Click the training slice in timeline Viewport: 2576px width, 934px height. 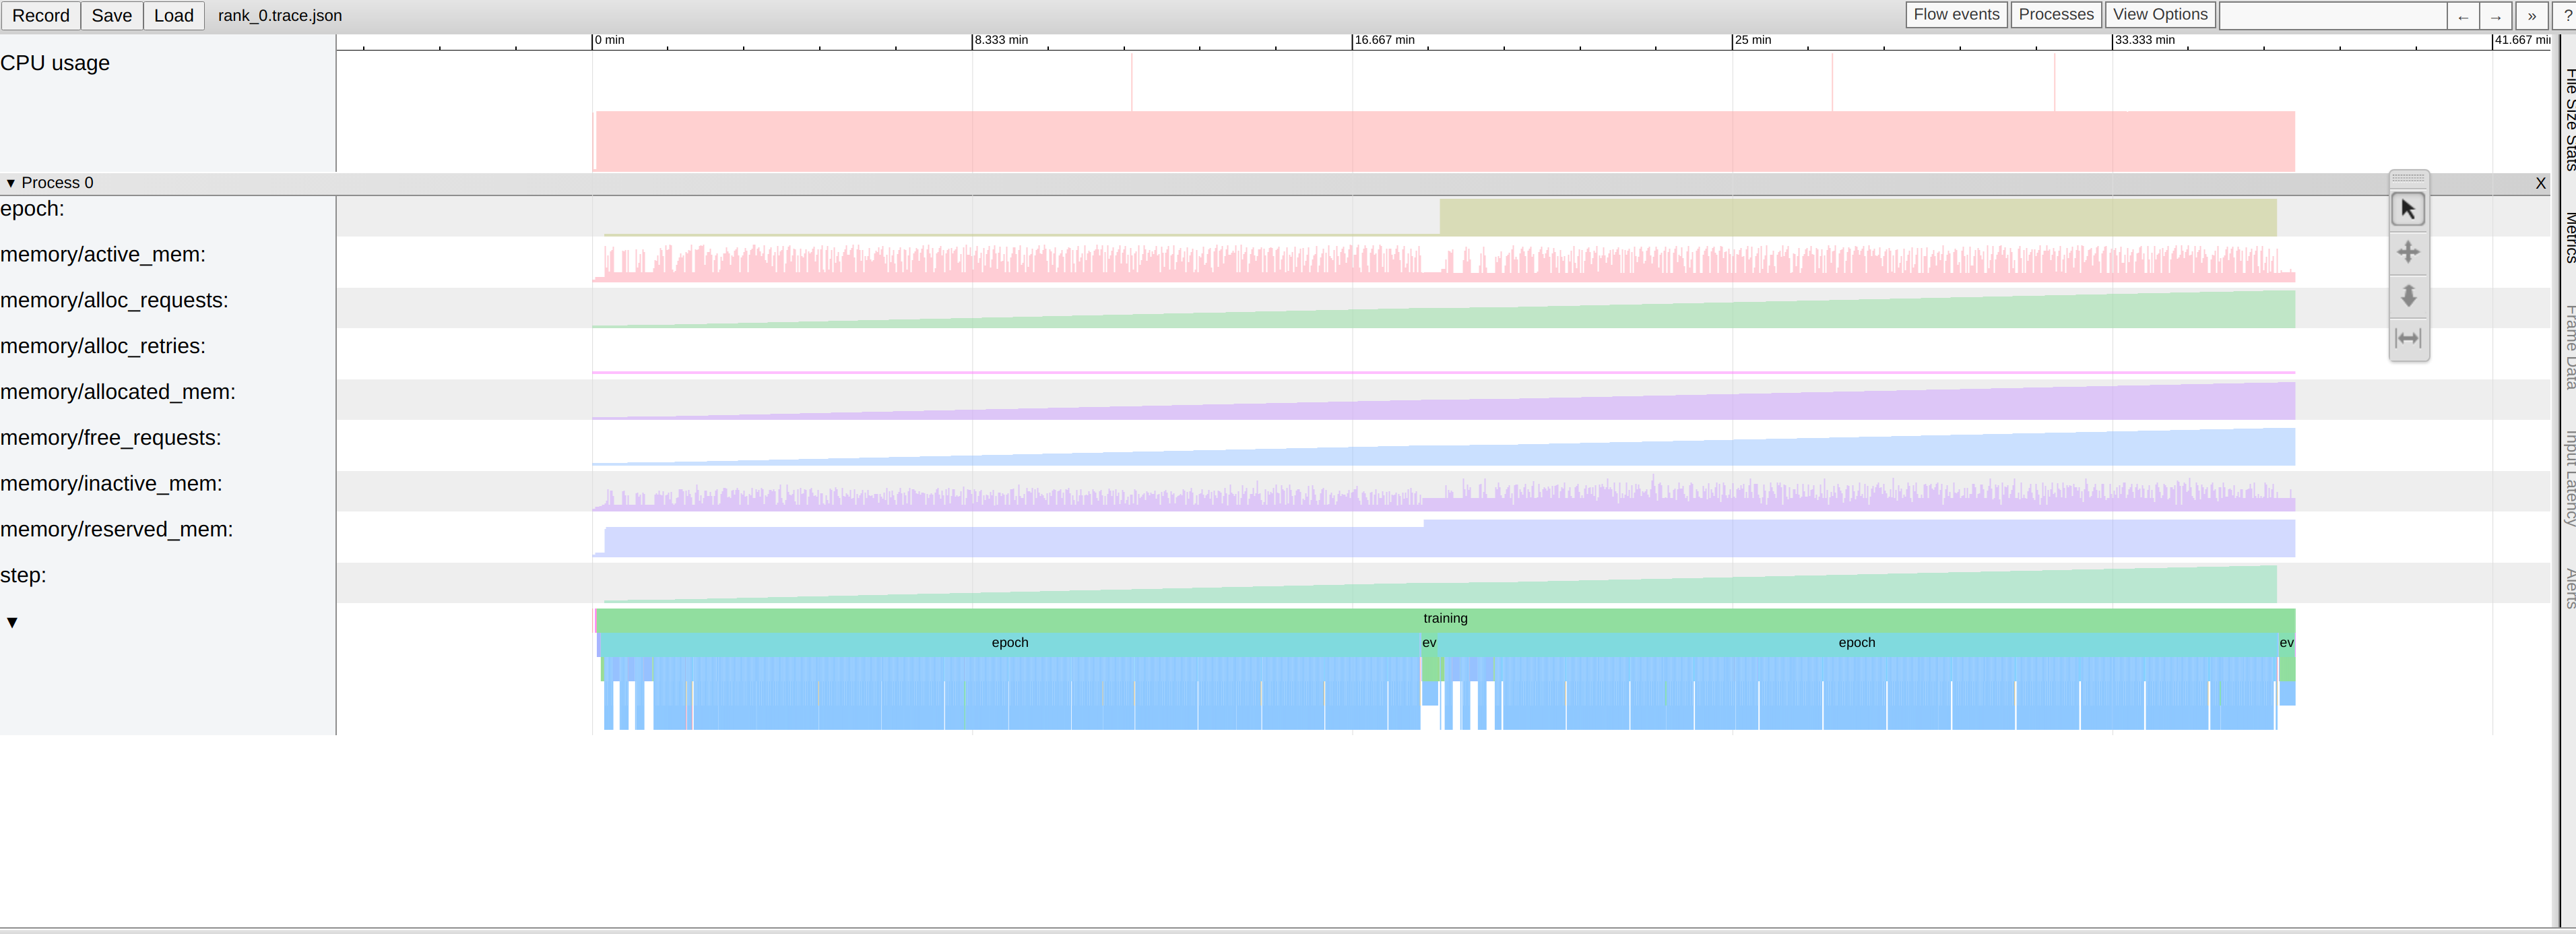point(1445,619)
